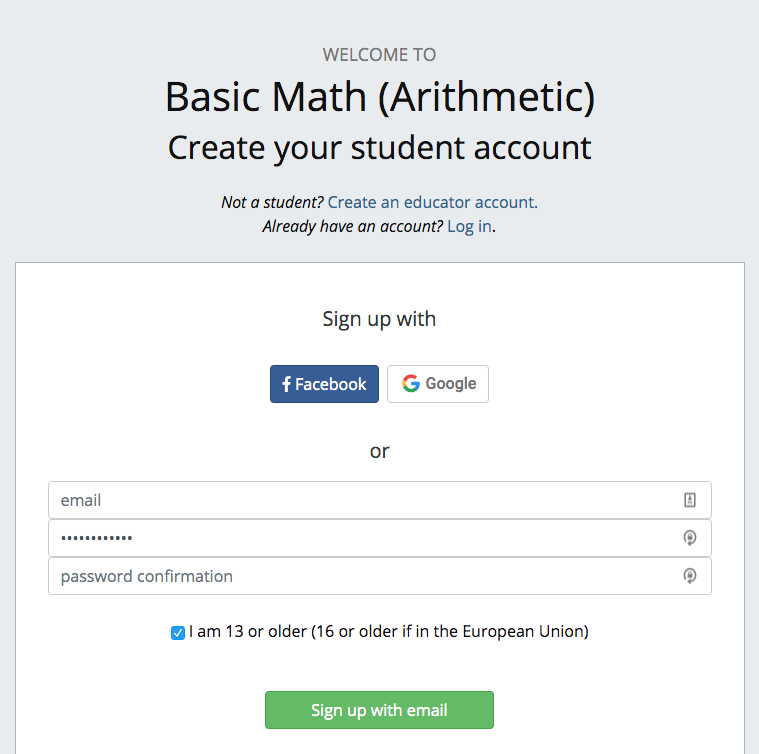Click key icon in password confirmation field
This screenshot has width=759, height=754.
click(x=690, y=576)
